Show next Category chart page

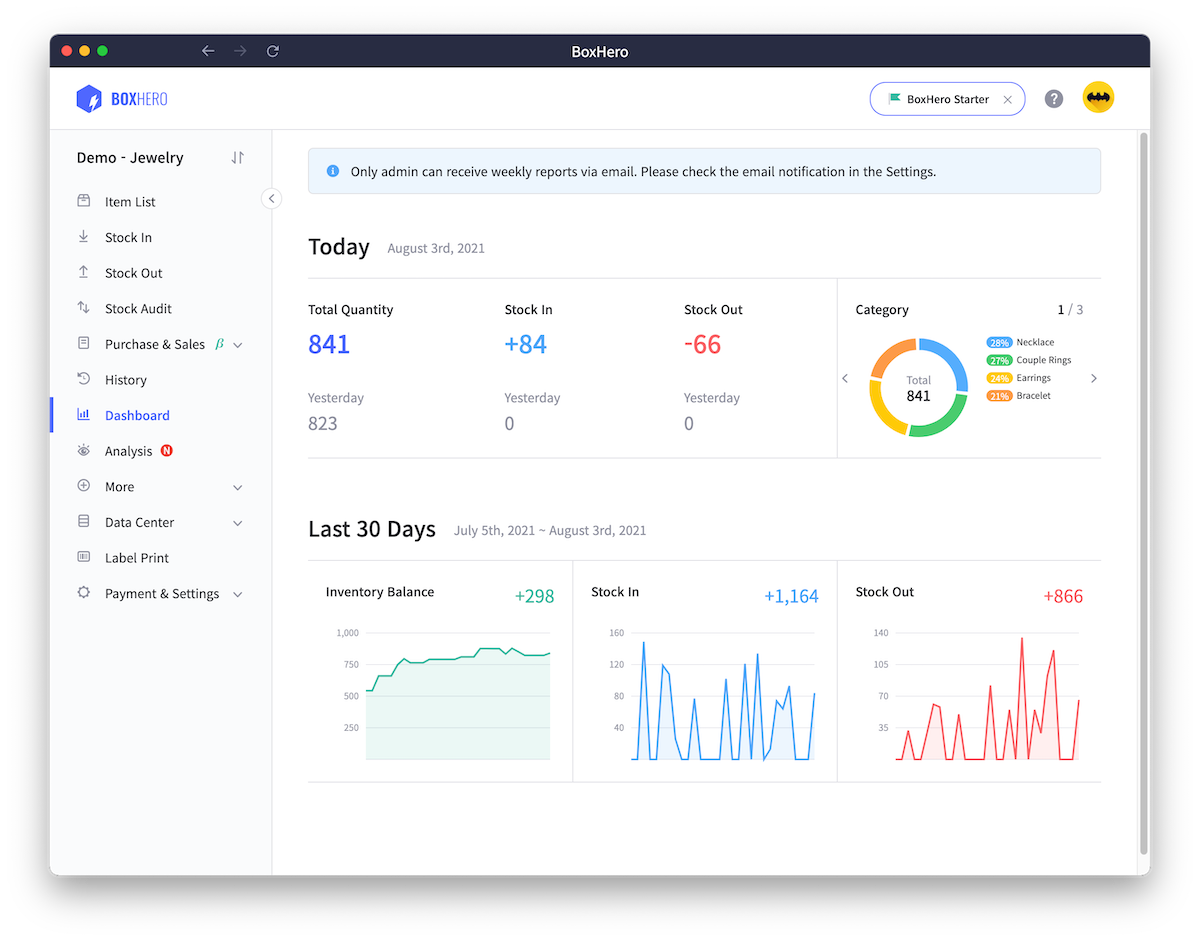[1093, 378]
